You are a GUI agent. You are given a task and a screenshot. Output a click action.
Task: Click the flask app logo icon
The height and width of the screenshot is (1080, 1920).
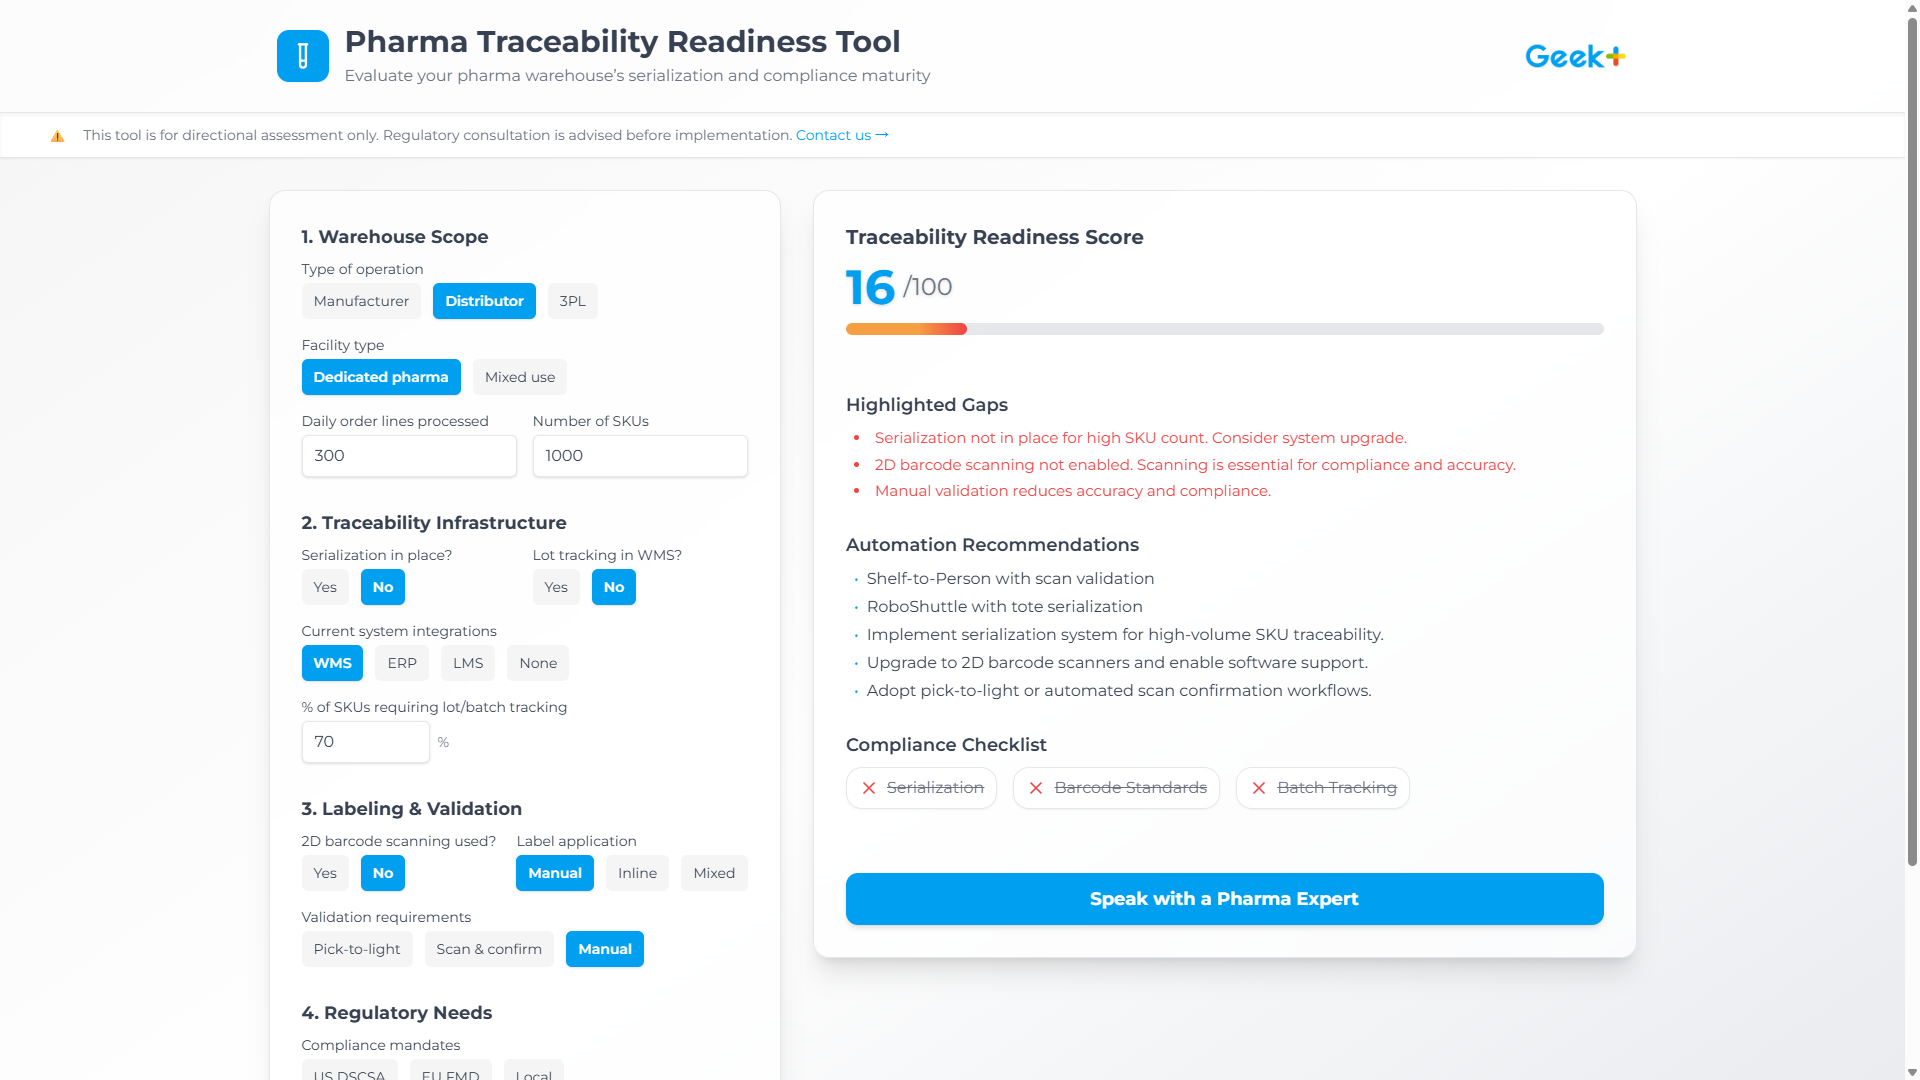pyautogui.click(x=302, y=56)
